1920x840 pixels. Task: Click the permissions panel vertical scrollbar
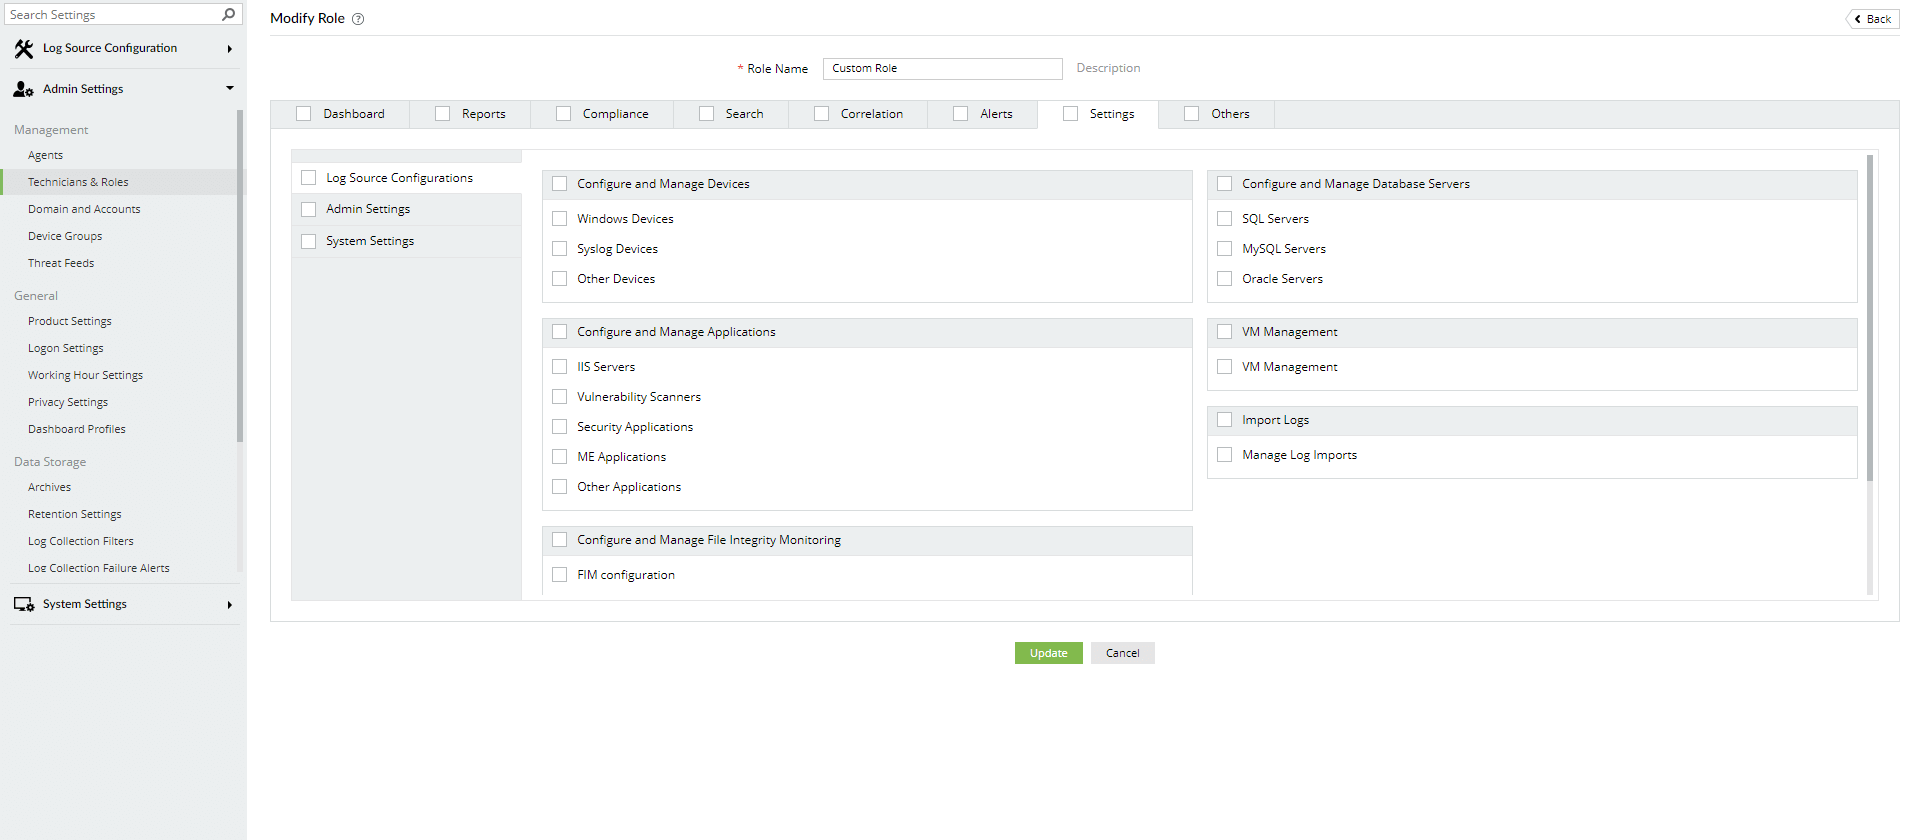click(1870, 320)
